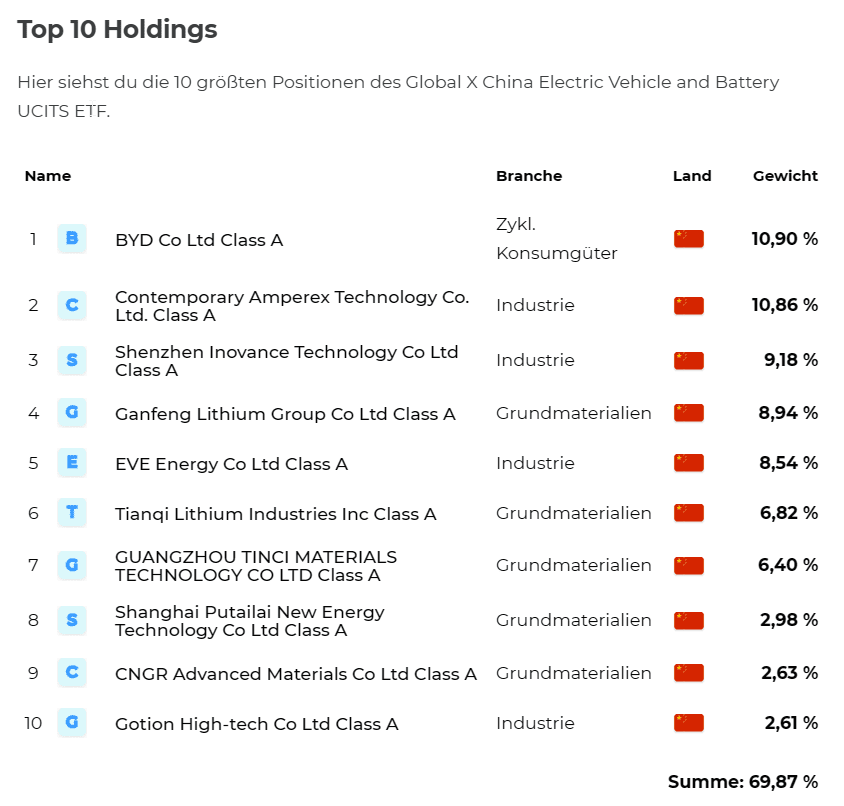Click the Summe 69,87 % total
This screenshot has height=806, width=844.
743,781
